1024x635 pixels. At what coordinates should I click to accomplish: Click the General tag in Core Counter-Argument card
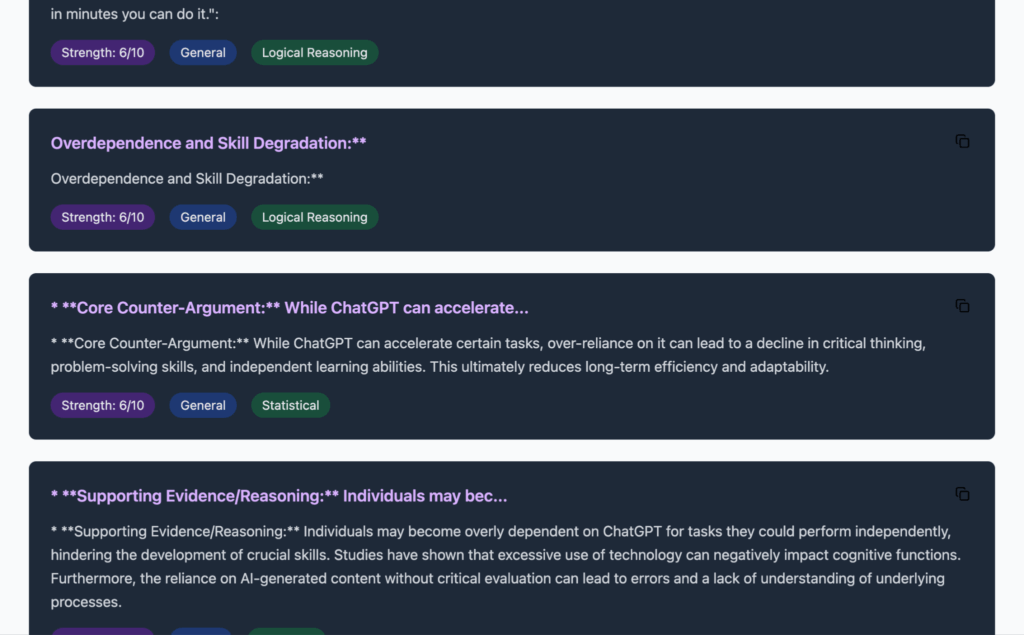203,405
